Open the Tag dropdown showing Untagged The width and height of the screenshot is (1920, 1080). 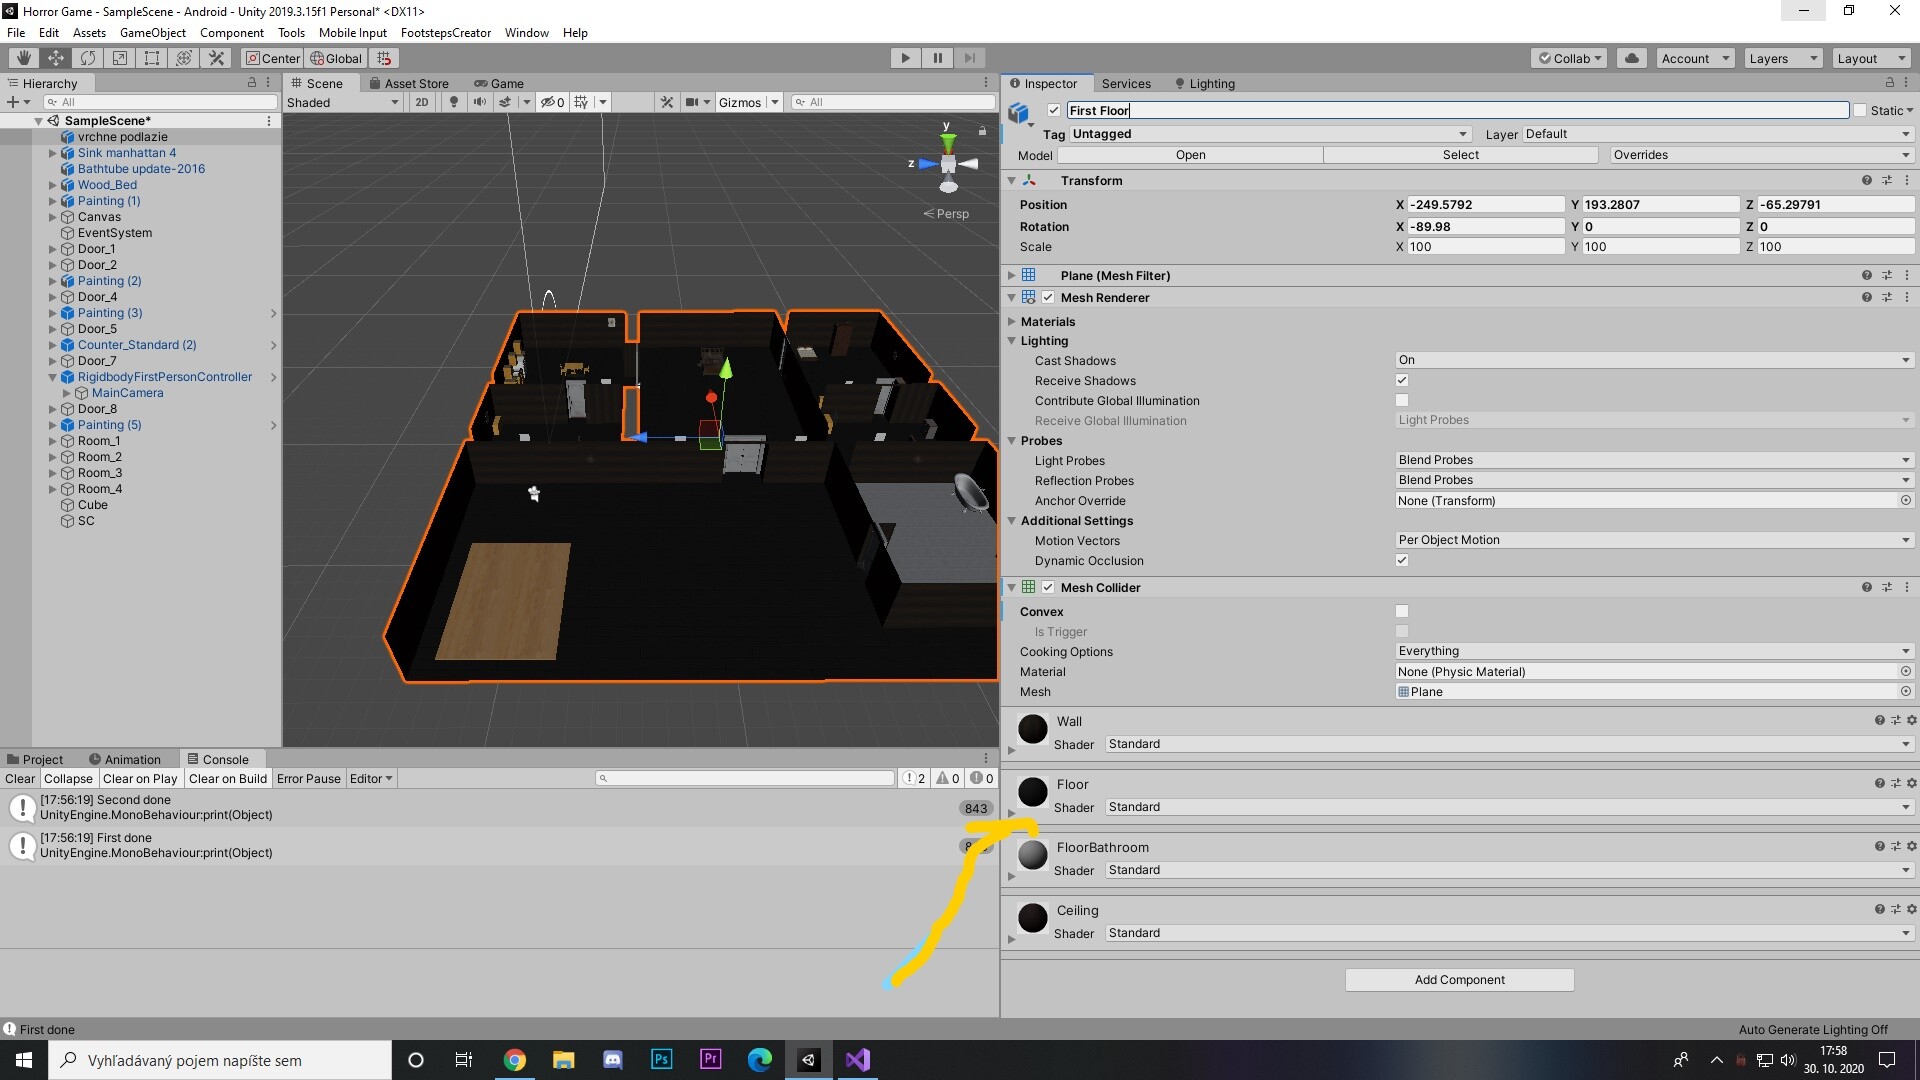tap(1265, 133)
